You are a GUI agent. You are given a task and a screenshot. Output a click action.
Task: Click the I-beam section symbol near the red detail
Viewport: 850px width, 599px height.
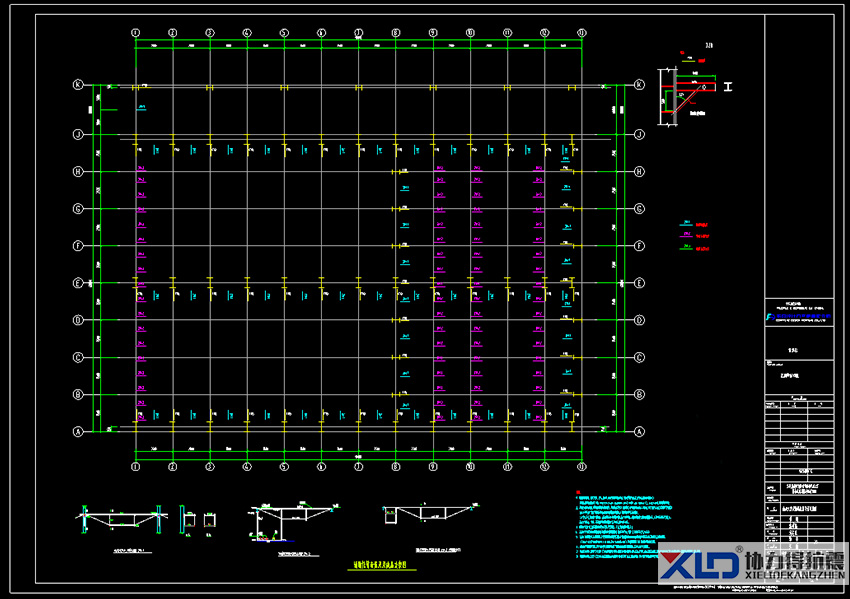[x=728, y=86]
